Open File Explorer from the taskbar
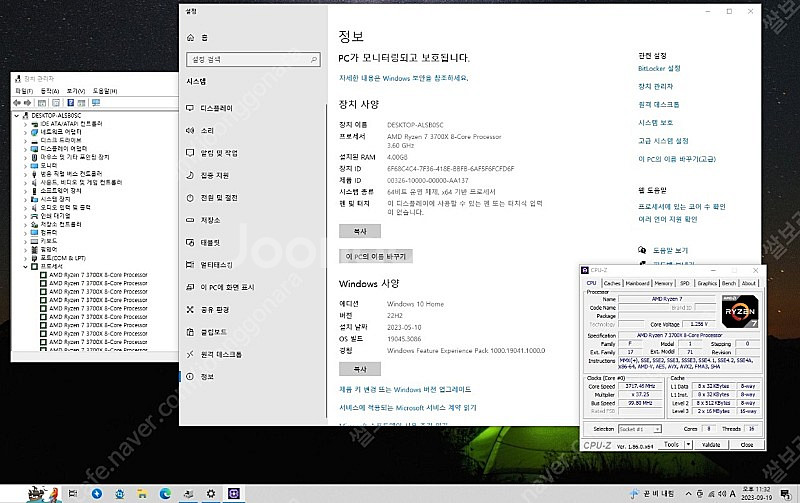800x503 pixels. [x=142, y=493]
